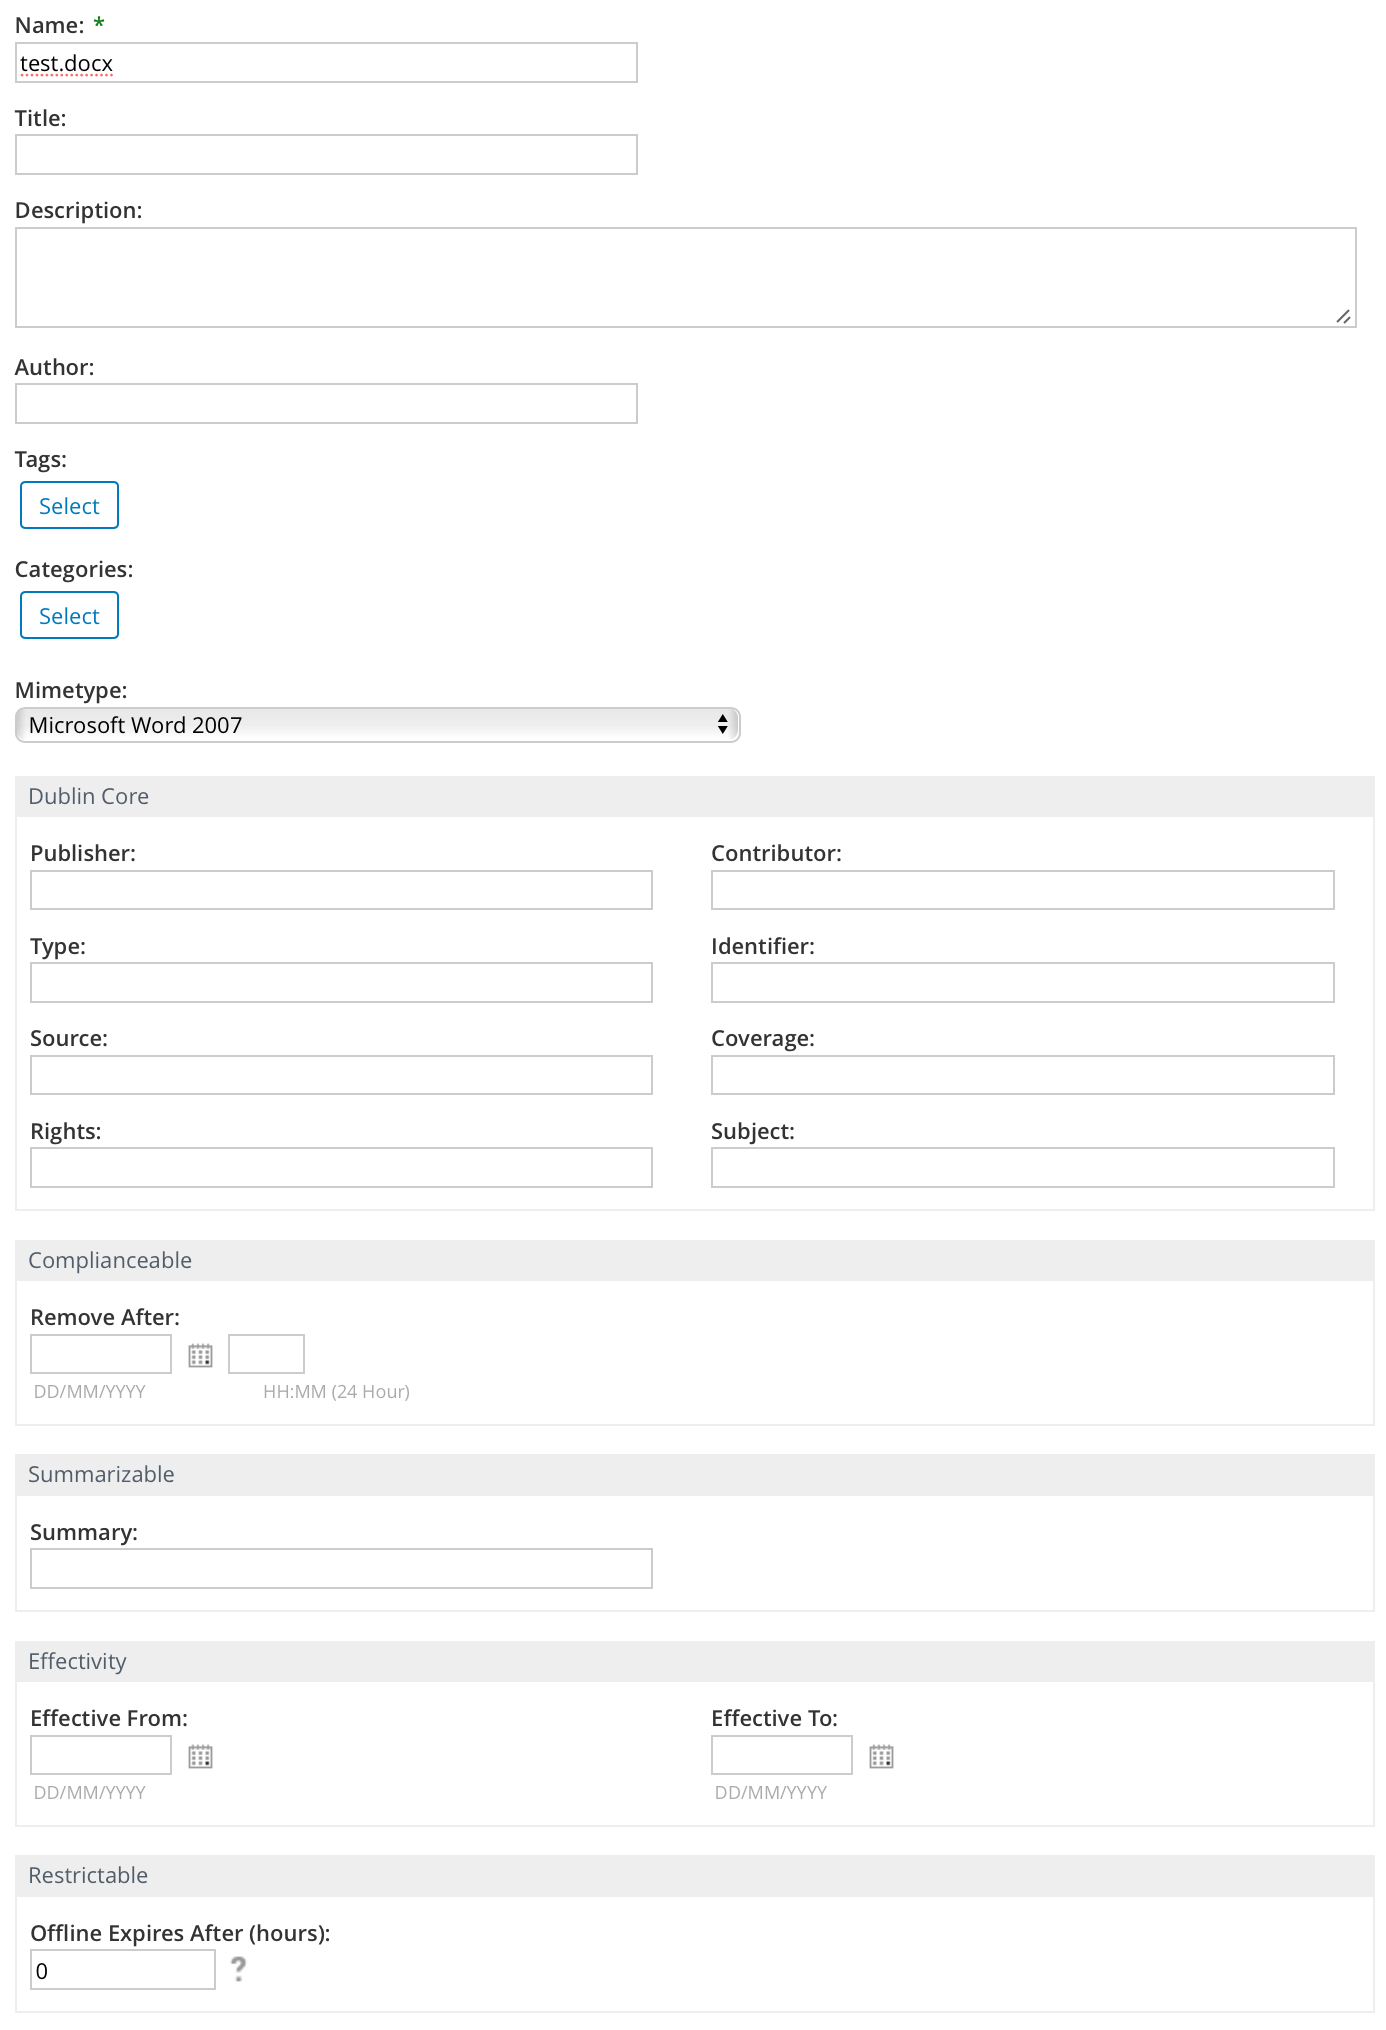Click help icon beside Offline Expires field
This screenshot has width=1386, height=2030.
pyautogui.click(x=238, y=1969)
